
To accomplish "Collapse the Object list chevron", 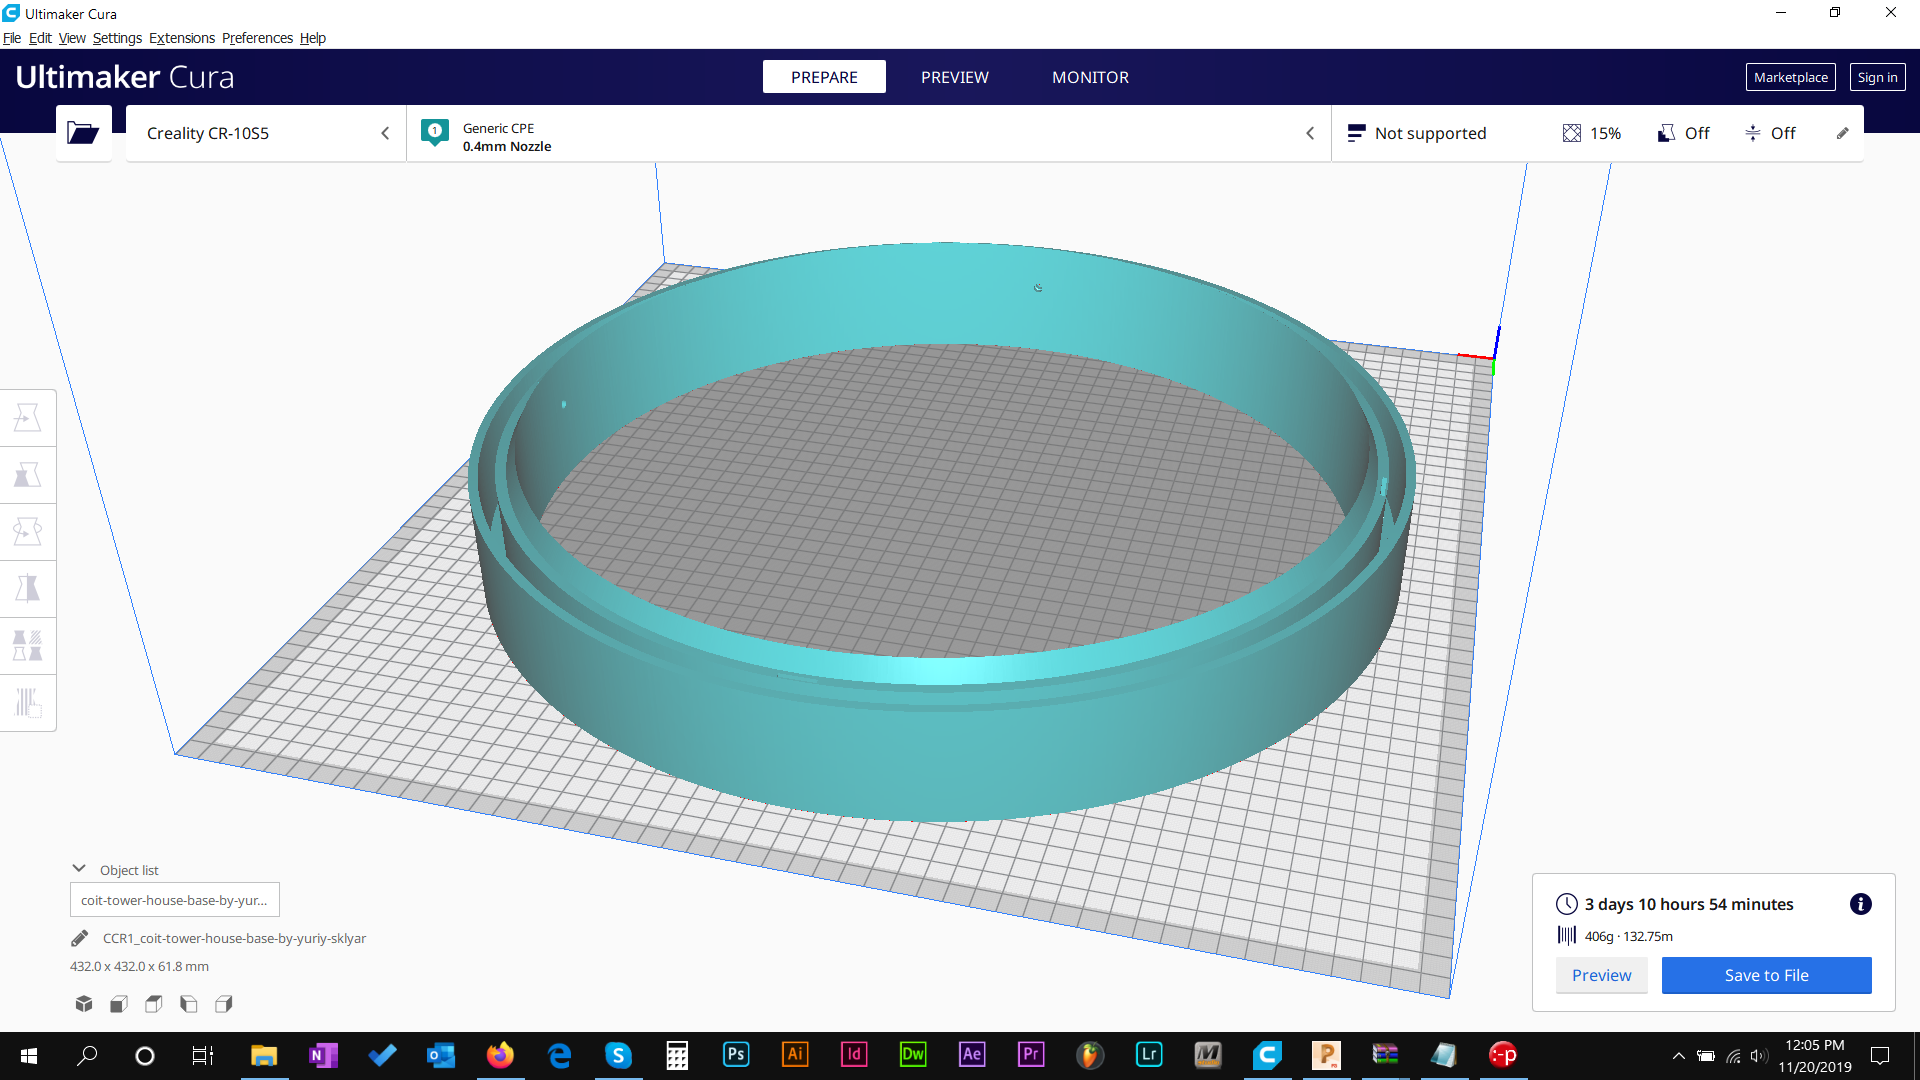I will point(79,869).
